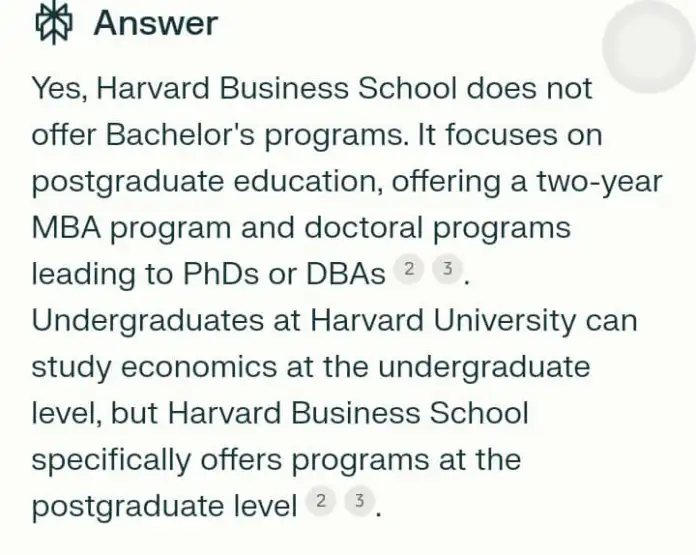Image resolution: width=696 pixels, height=555 pixels.
Task: Tap the floating circular button at top right
Action: [648, 45]
